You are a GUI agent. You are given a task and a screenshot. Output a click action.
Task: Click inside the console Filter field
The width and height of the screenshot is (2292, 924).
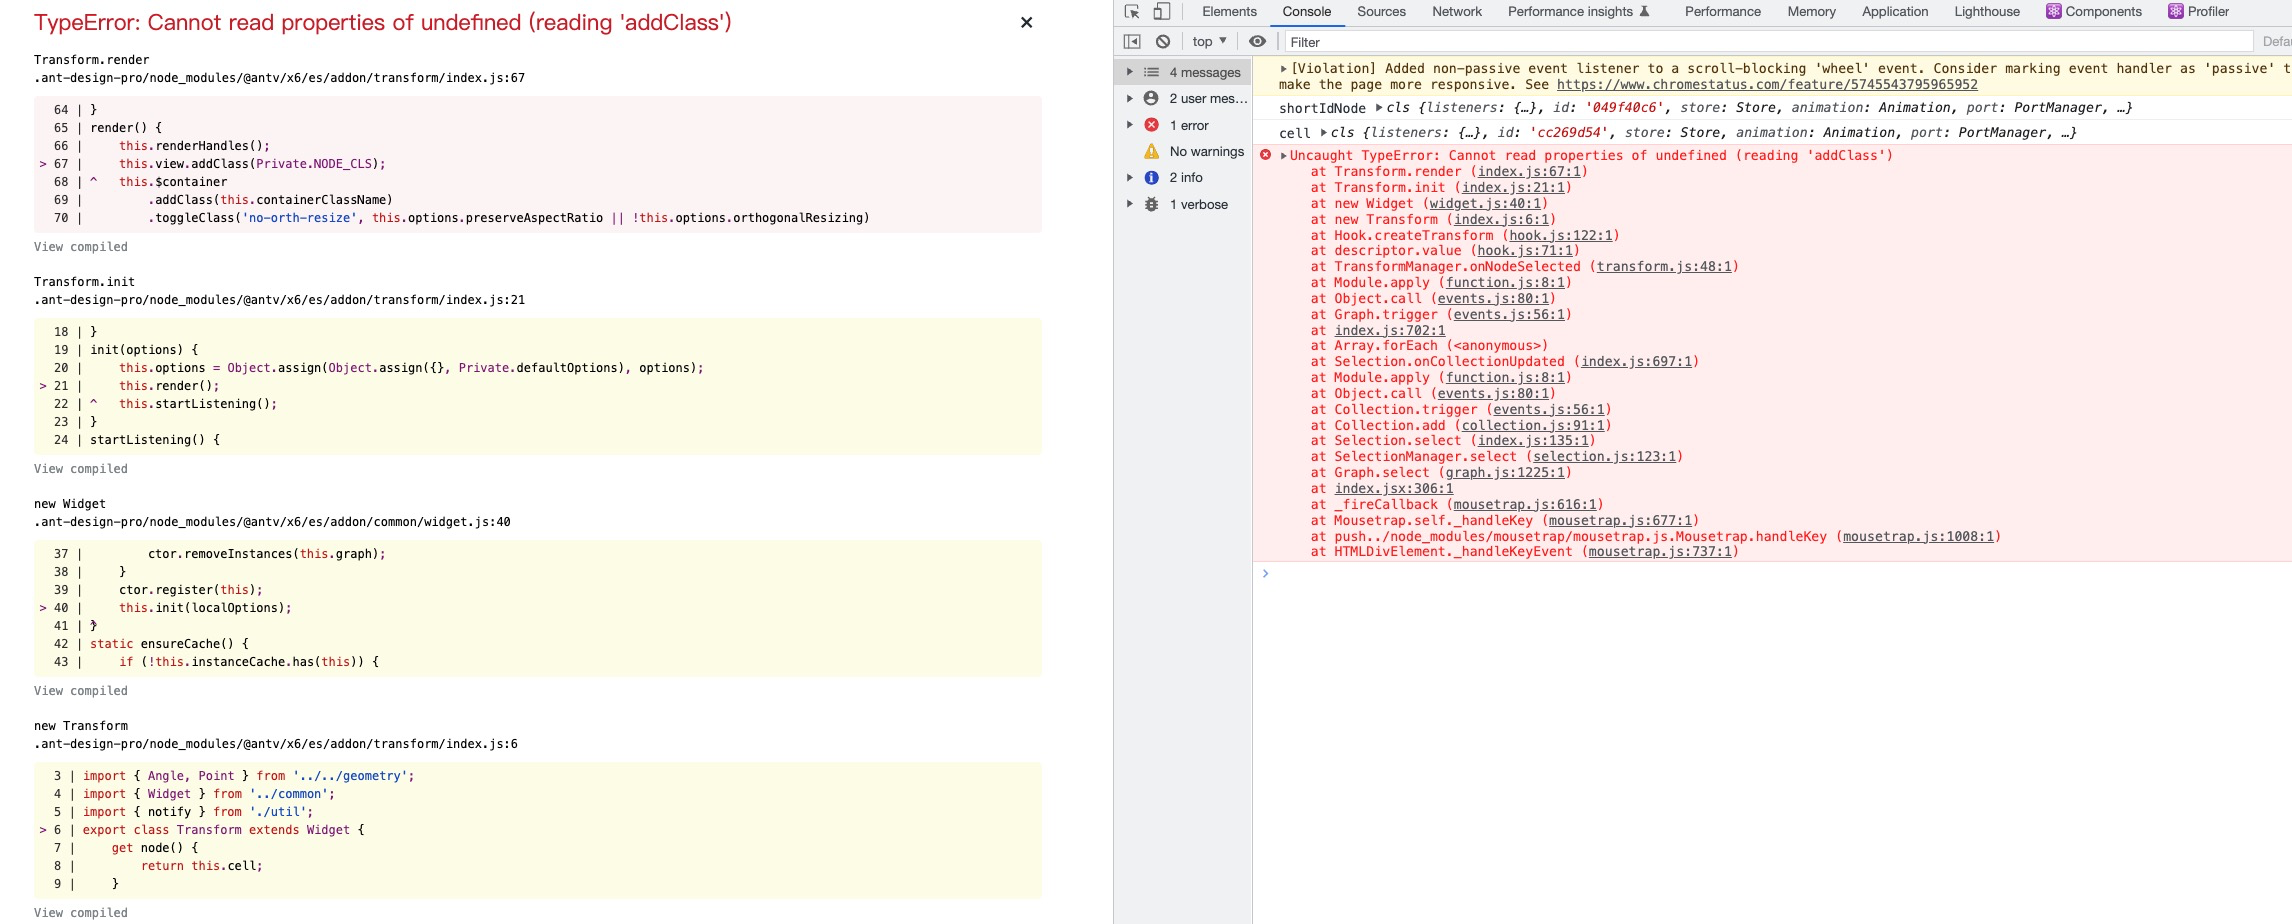pyautogui.click(x=1400, y=41)
